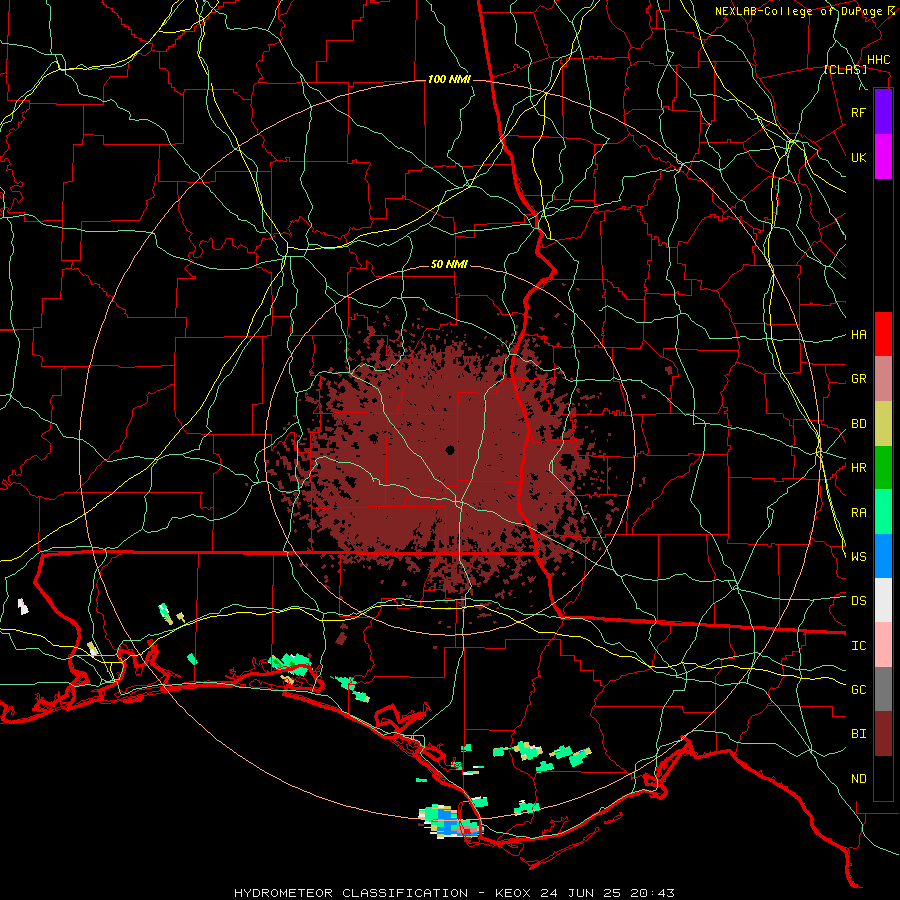This screenshot has height=900, width=900.
Task: Click the 'HA' legend label
Action: (858, 335)
